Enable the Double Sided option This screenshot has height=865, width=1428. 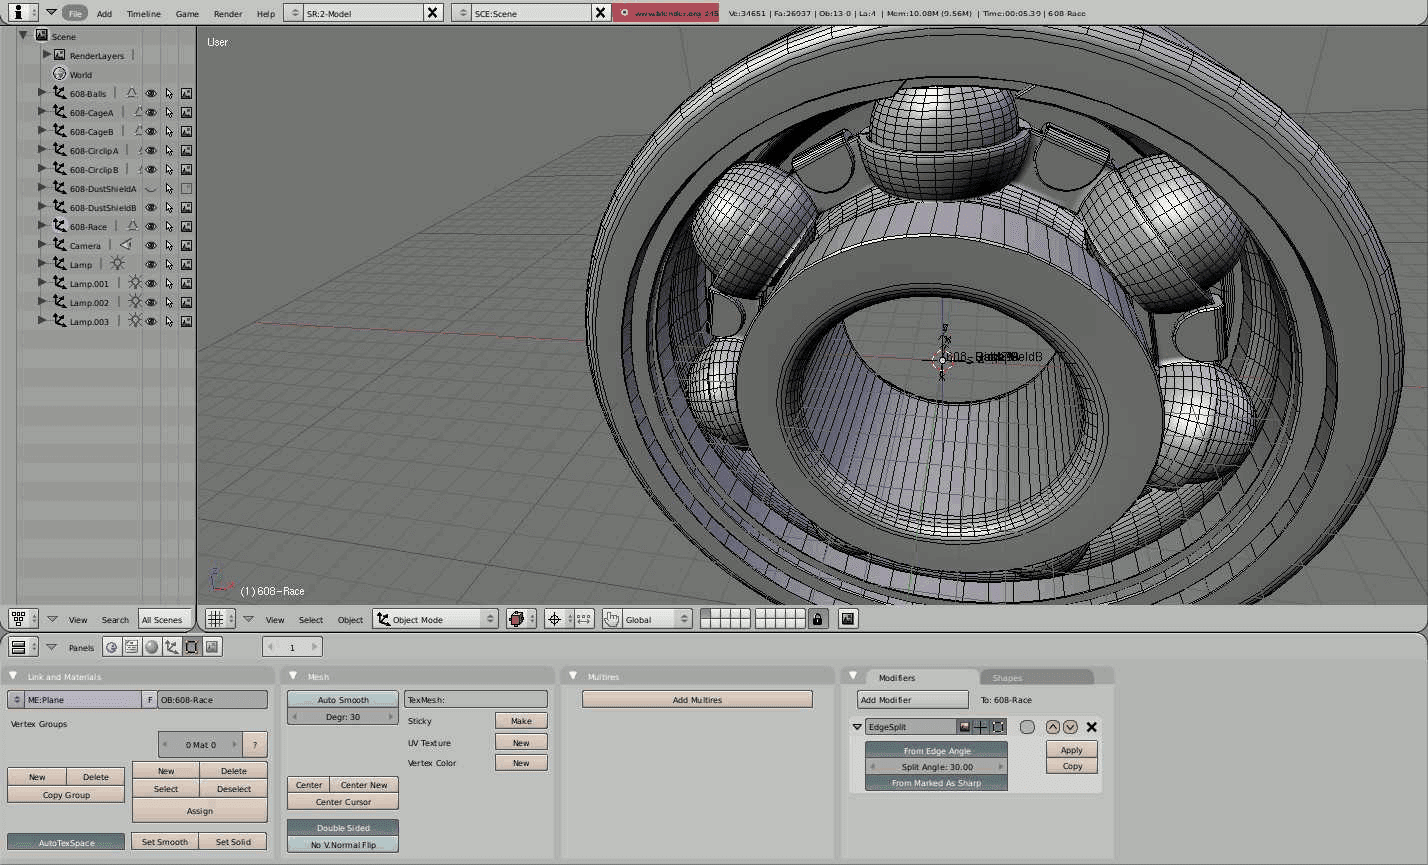click(x=342, y=827)
